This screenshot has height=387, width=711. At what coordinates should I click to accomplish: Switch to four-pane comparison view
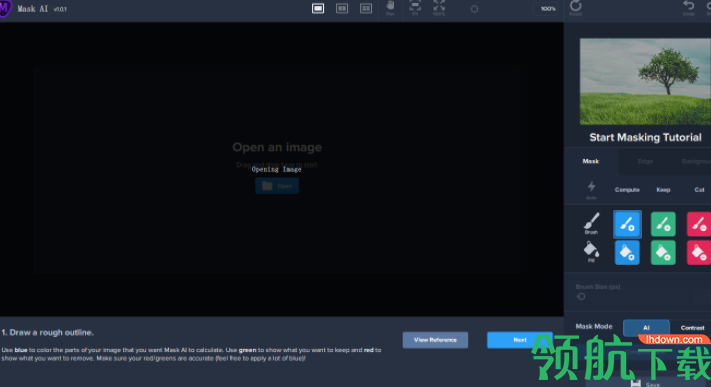pos(366,9)
